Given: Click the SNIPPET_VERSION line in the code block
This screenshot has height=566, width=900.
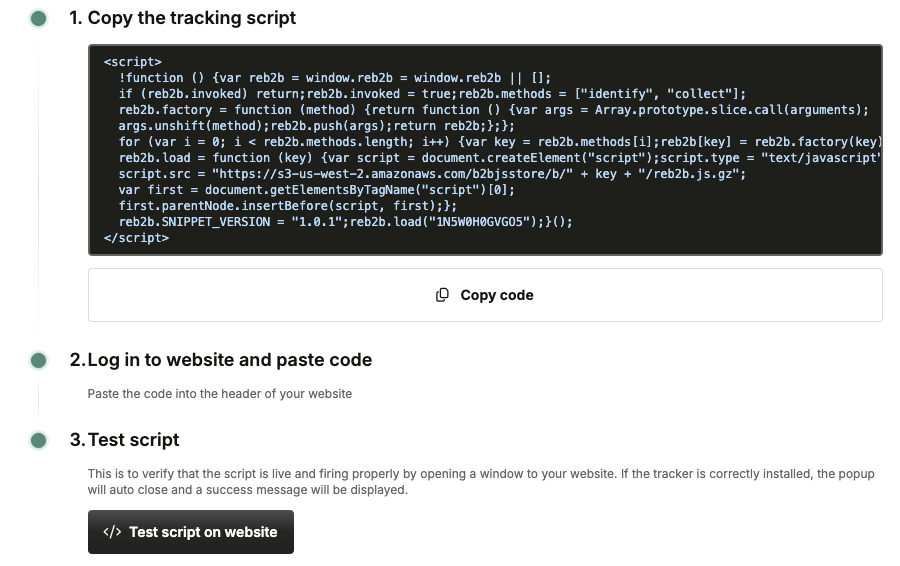Looking at the screenshot, I should point(345,222).
